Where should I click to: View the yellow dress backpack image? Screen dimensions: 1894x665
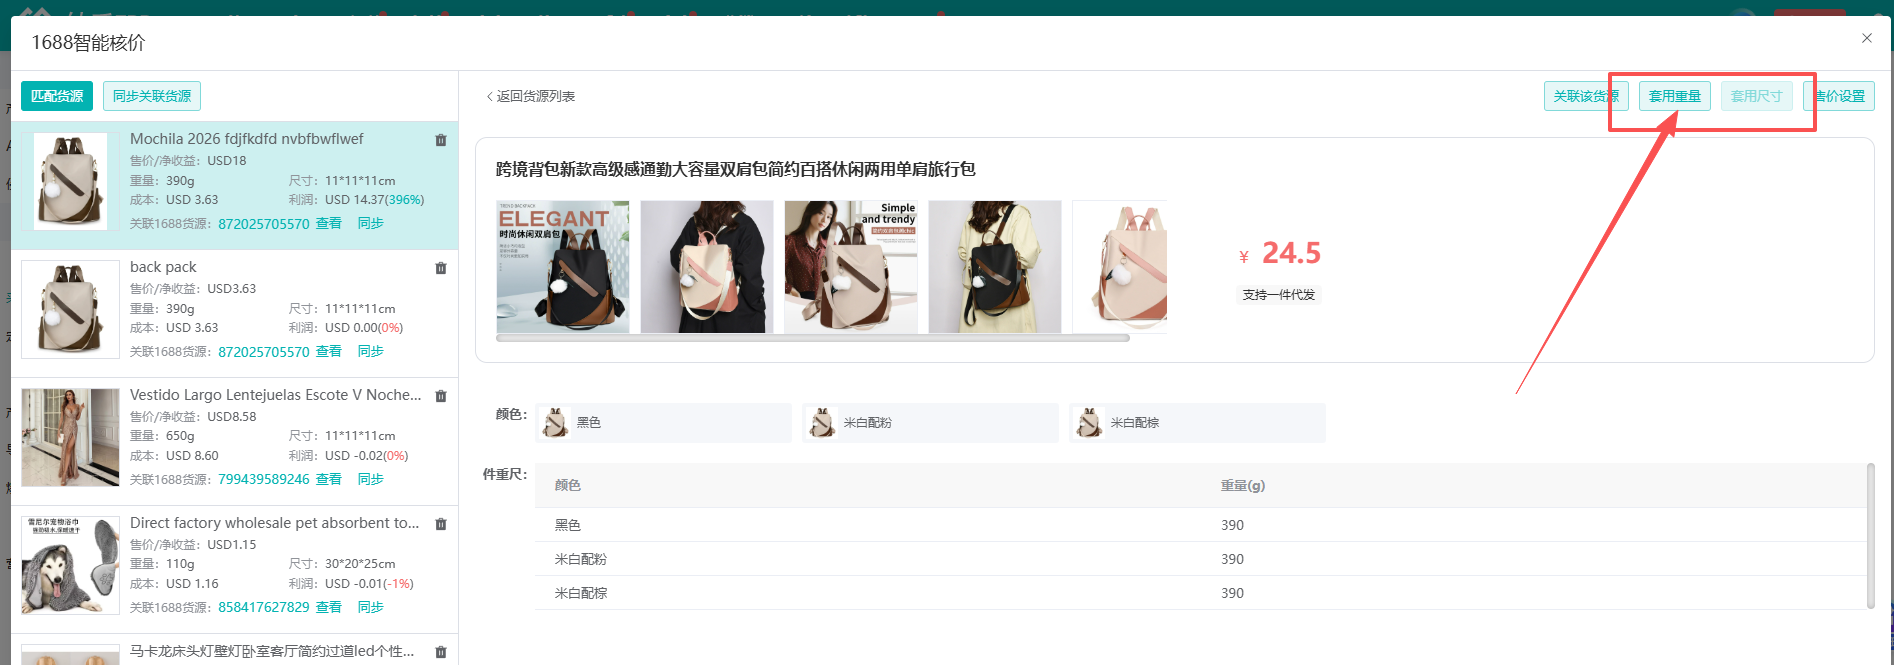(995, 267)
